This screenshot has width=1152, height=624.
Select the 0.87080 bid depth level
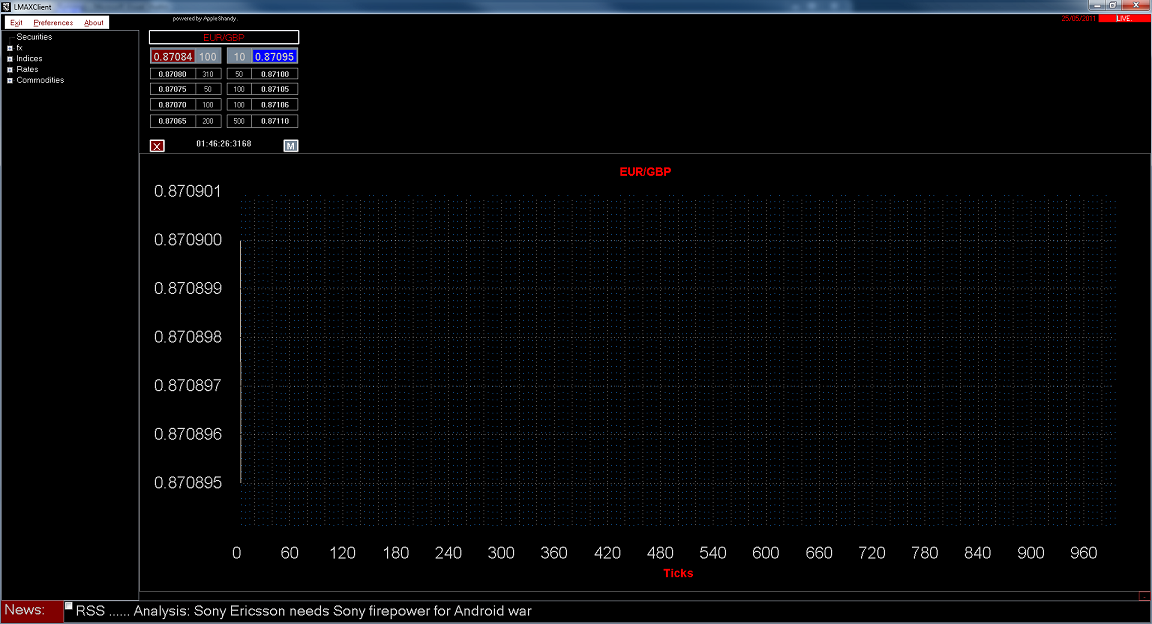point(172,74)
